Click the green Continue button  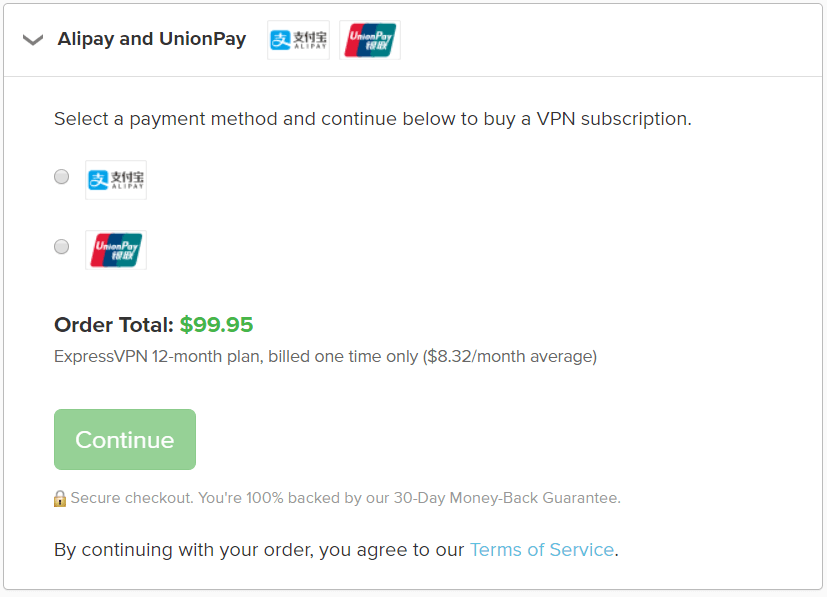tap(125, 439)
